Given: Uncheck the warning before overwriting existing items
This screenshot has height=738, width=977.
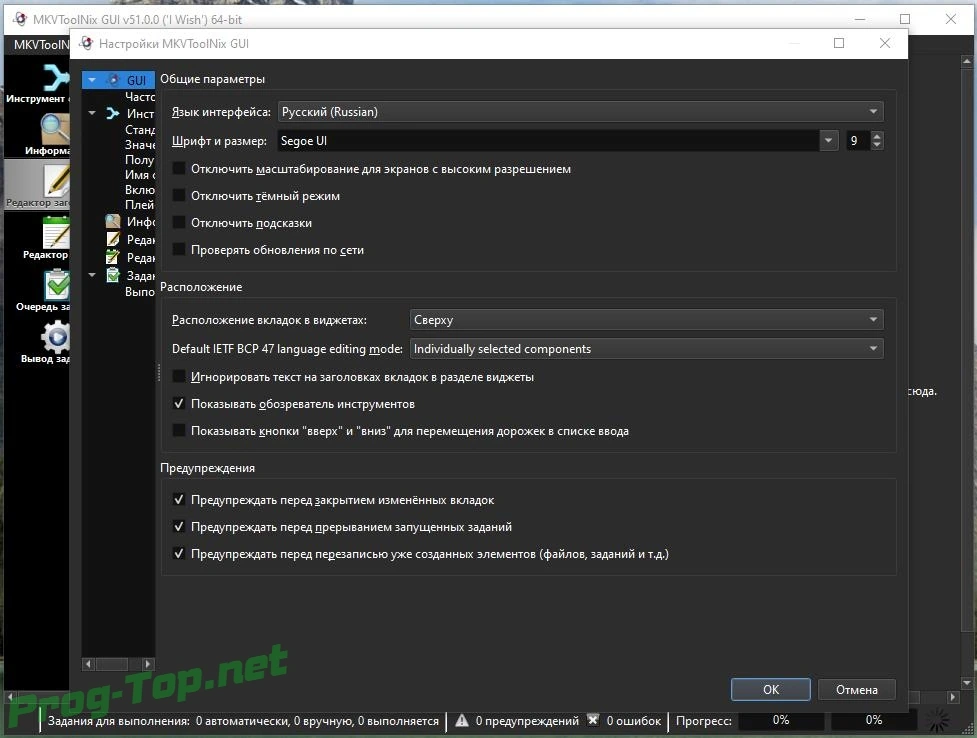Looking at the screenshot, I should click(179, 554).
